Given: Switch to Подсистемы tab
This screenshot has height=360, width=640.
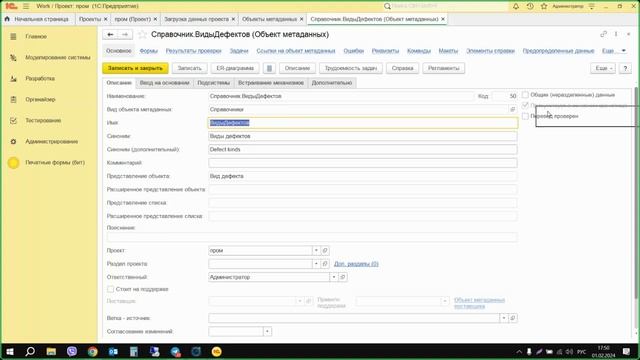Looking at the screenshot, I should (213, 83).
